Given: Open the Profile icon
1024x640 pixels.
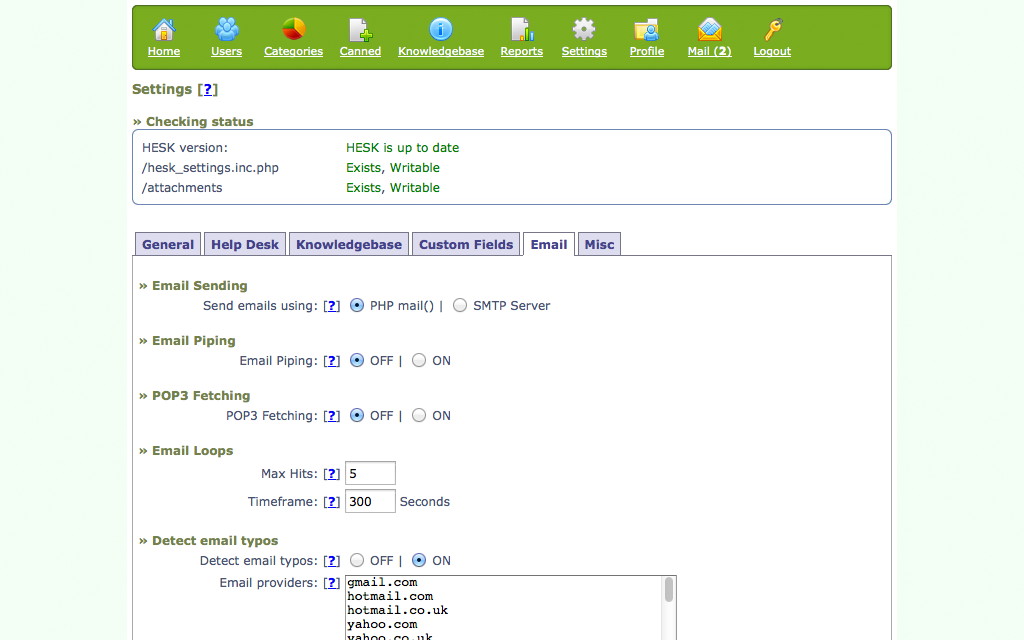Looking at the screenshot, I should click(x=646, y=30).
